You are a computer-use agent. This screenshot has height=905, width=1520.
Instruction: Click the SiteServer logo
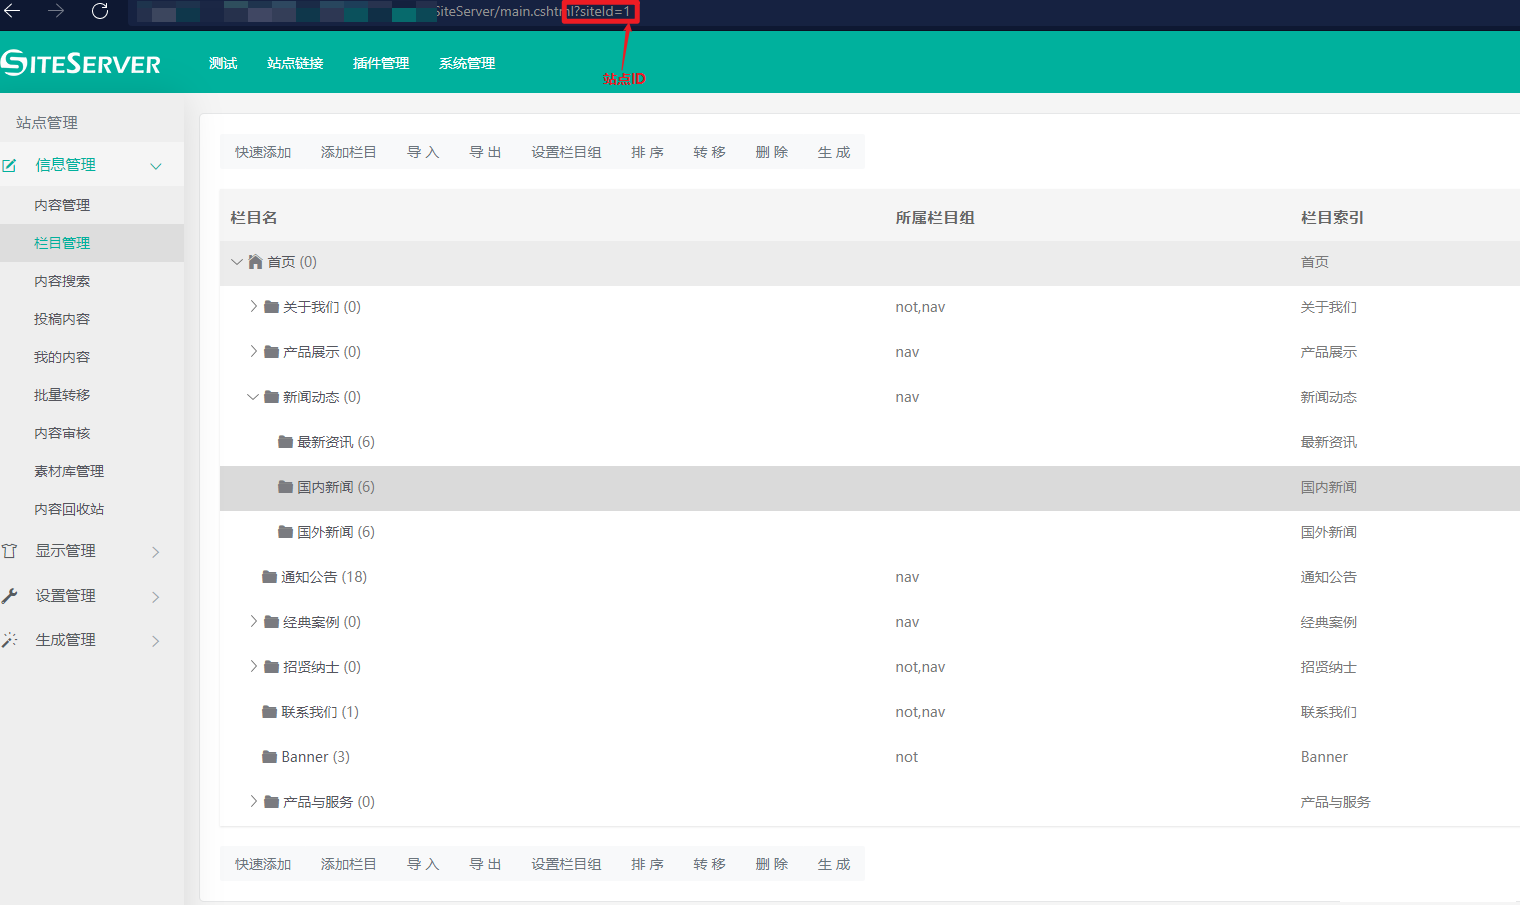click(x=81, y=63)
